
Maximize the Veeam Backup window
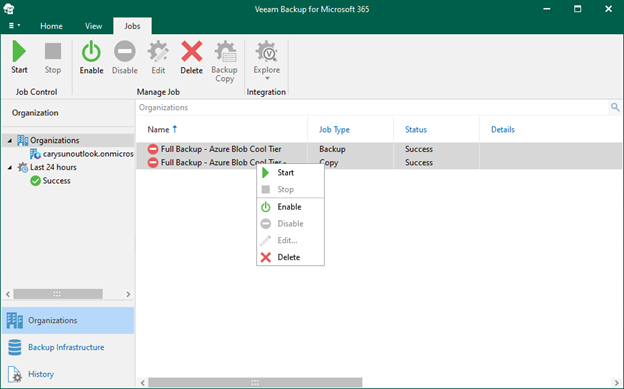pyautogui.click(x=577, y=9)
